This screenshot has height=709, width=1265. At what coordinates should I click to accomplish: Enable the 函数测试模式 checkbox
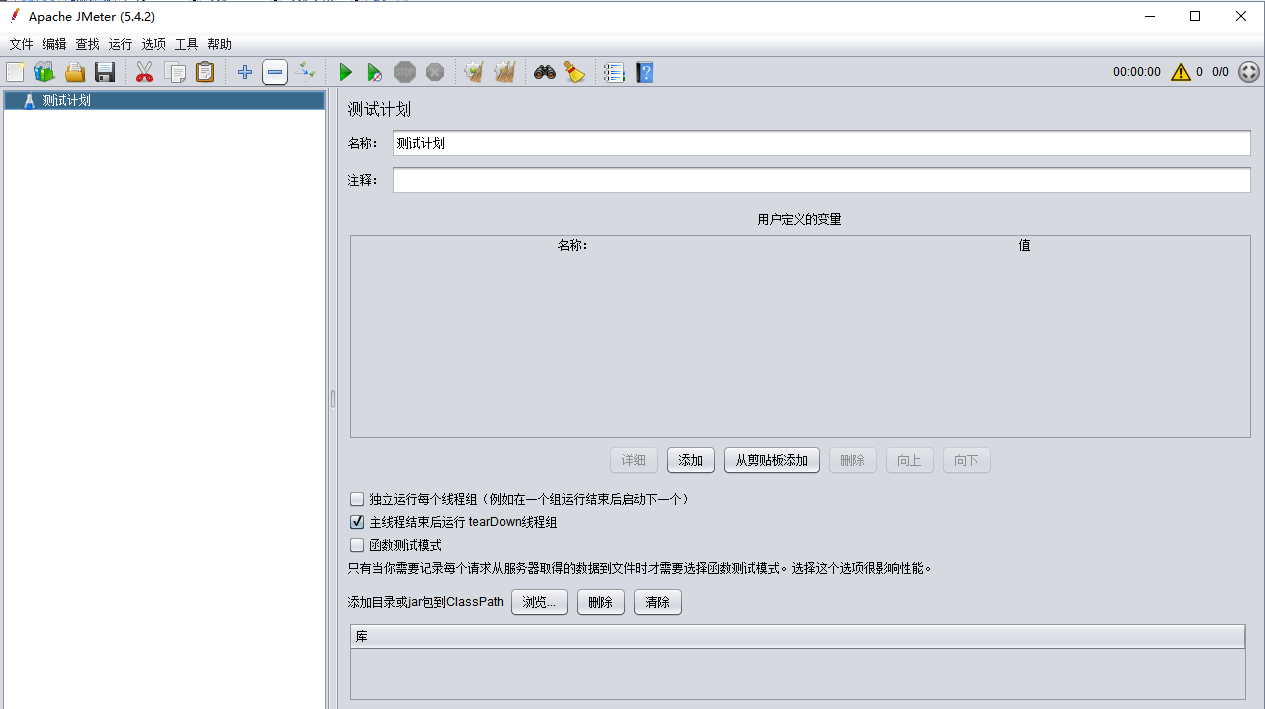(x=357, y=545)
